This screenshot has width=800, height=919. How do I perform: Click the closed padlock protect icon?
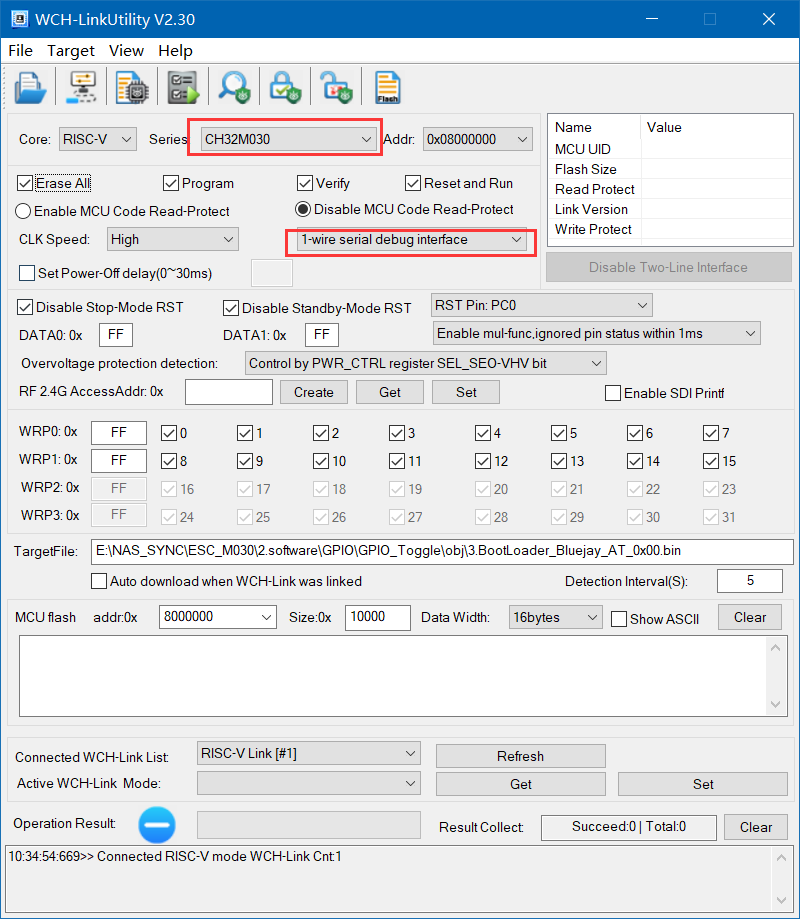pyautogui.click(x=285, y=88)
